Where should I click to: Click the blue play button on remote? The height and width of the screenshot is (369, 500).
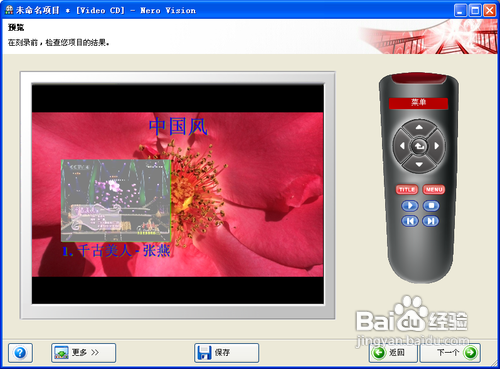click(410, 206)
